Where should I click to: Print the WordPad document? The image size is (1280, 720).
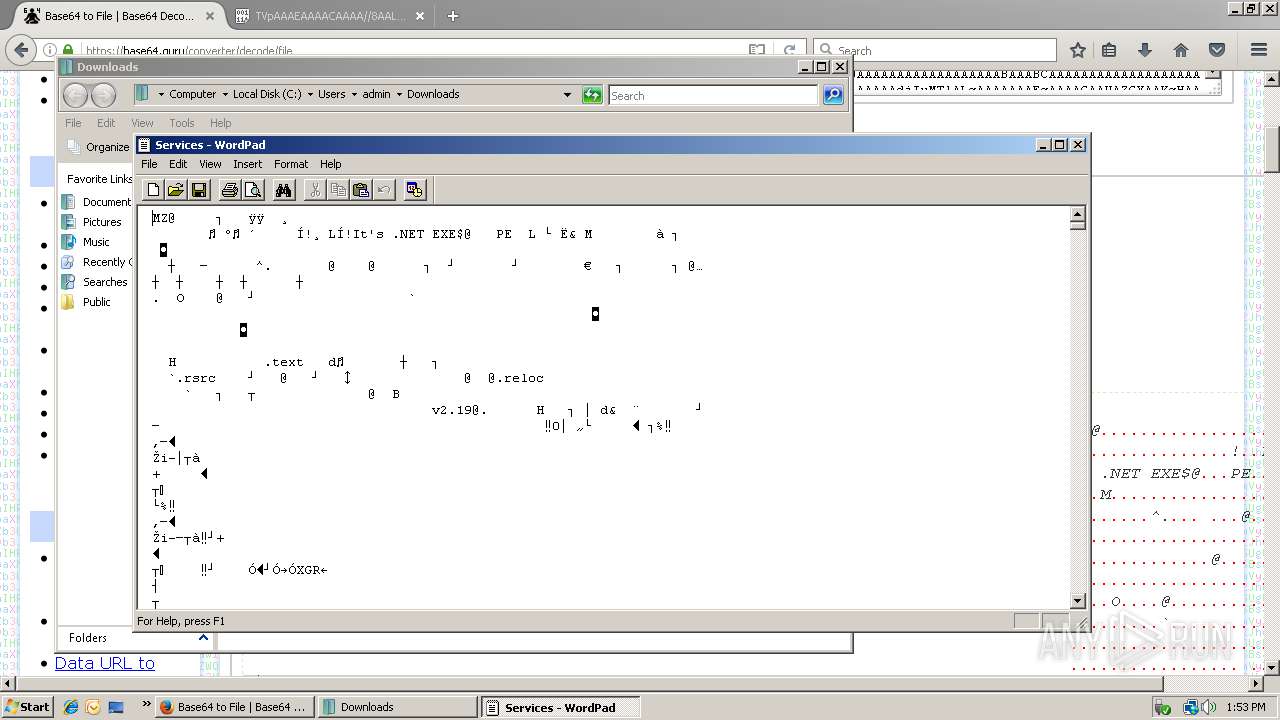click(230, 189)
